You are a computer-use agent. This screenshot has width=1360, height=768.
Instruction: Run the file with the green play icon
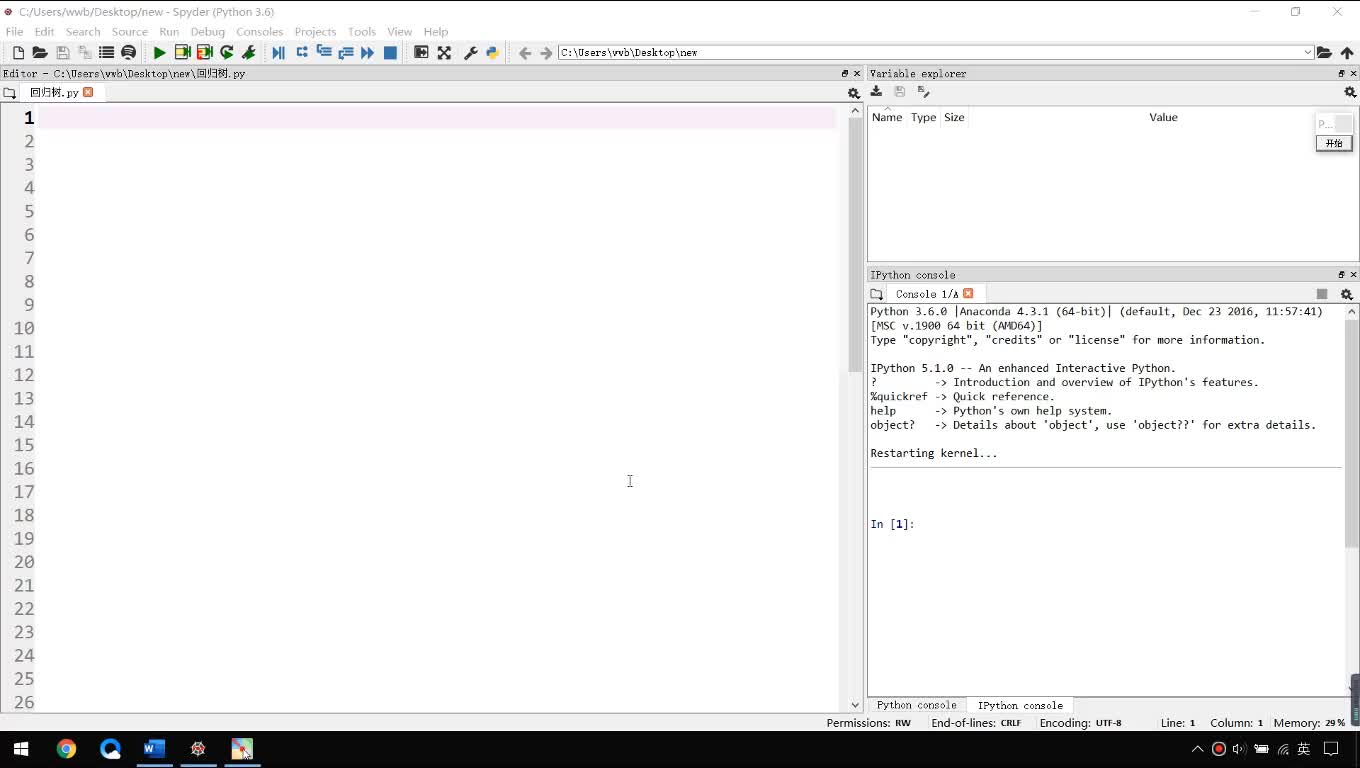[x=159, y=53]
